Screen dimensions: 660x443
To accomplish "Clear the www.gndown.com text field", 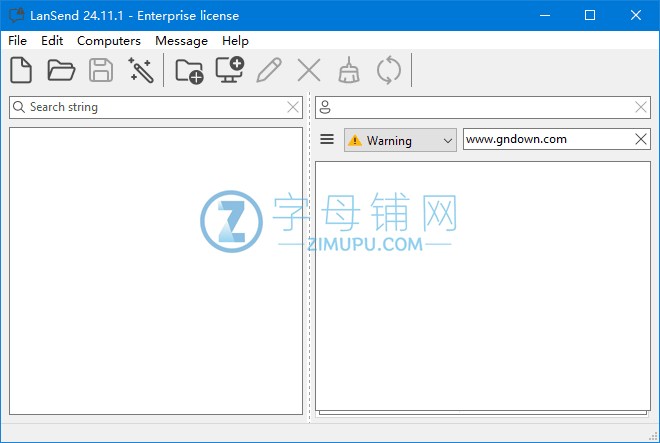I will pyautogui.click(x=641, y=139).
